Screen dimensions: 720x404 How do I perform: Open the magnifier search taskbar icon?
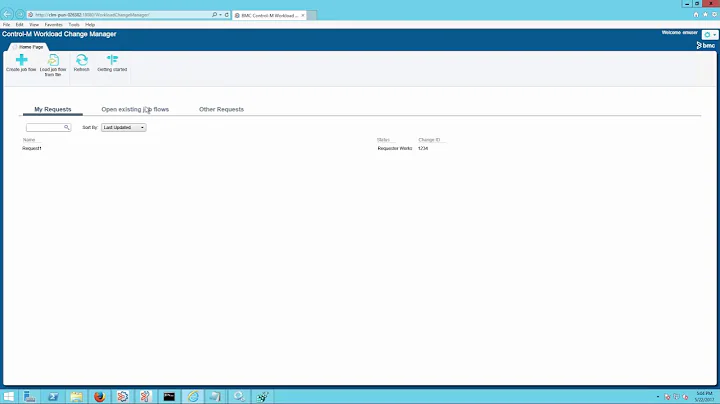pos(239,397)
